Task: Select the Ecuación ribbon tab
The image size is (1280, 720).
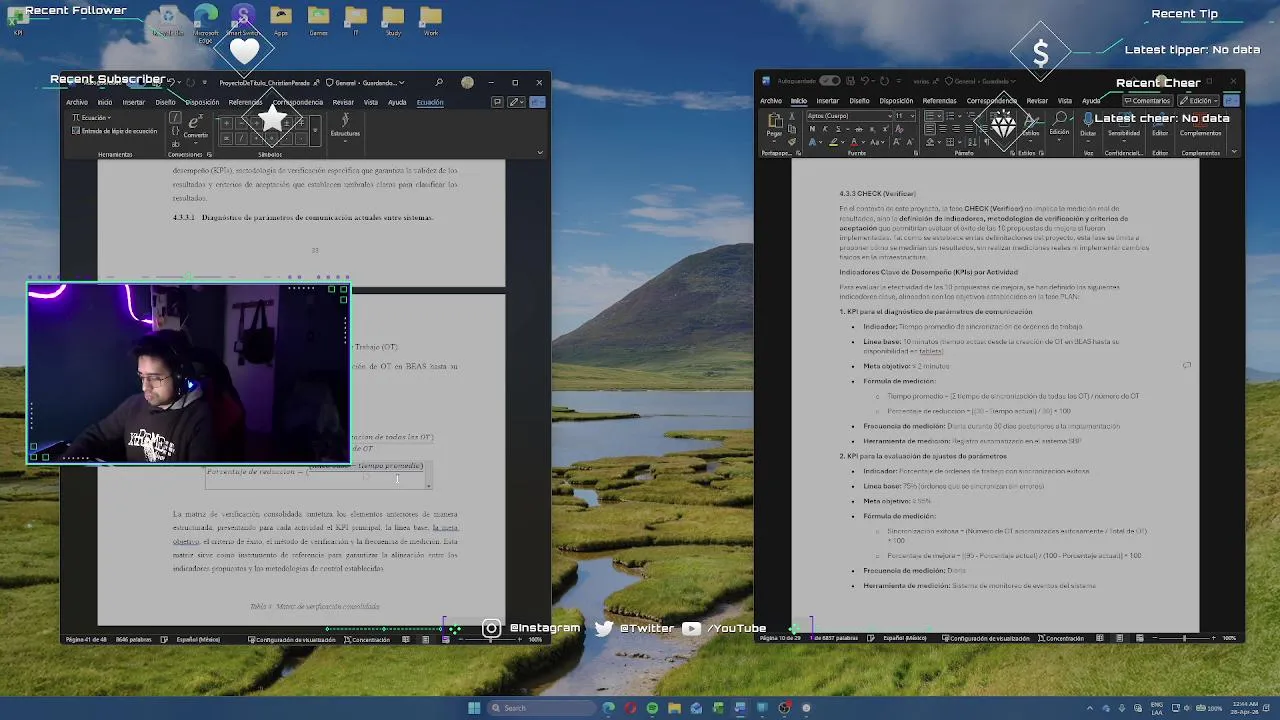Action: (x=430, y=102)
